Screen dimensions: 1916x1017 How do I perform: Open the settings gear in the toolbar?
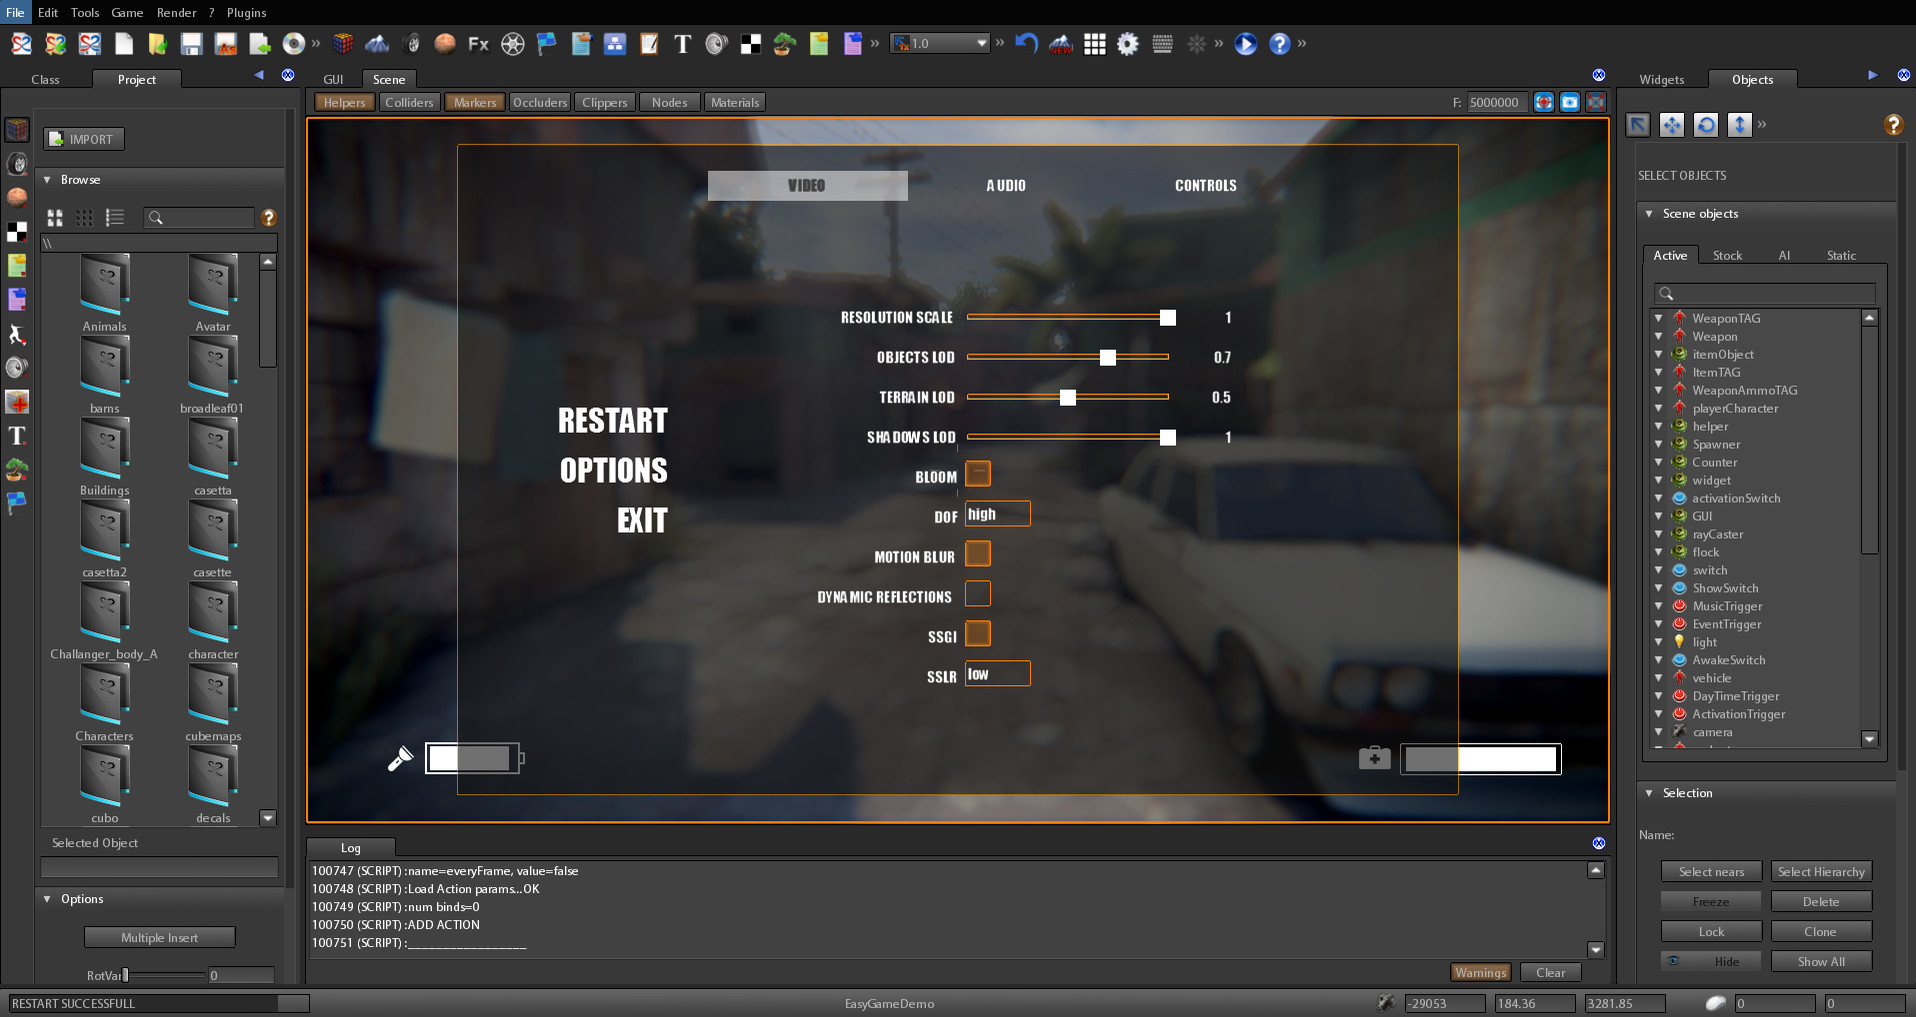1128,44
